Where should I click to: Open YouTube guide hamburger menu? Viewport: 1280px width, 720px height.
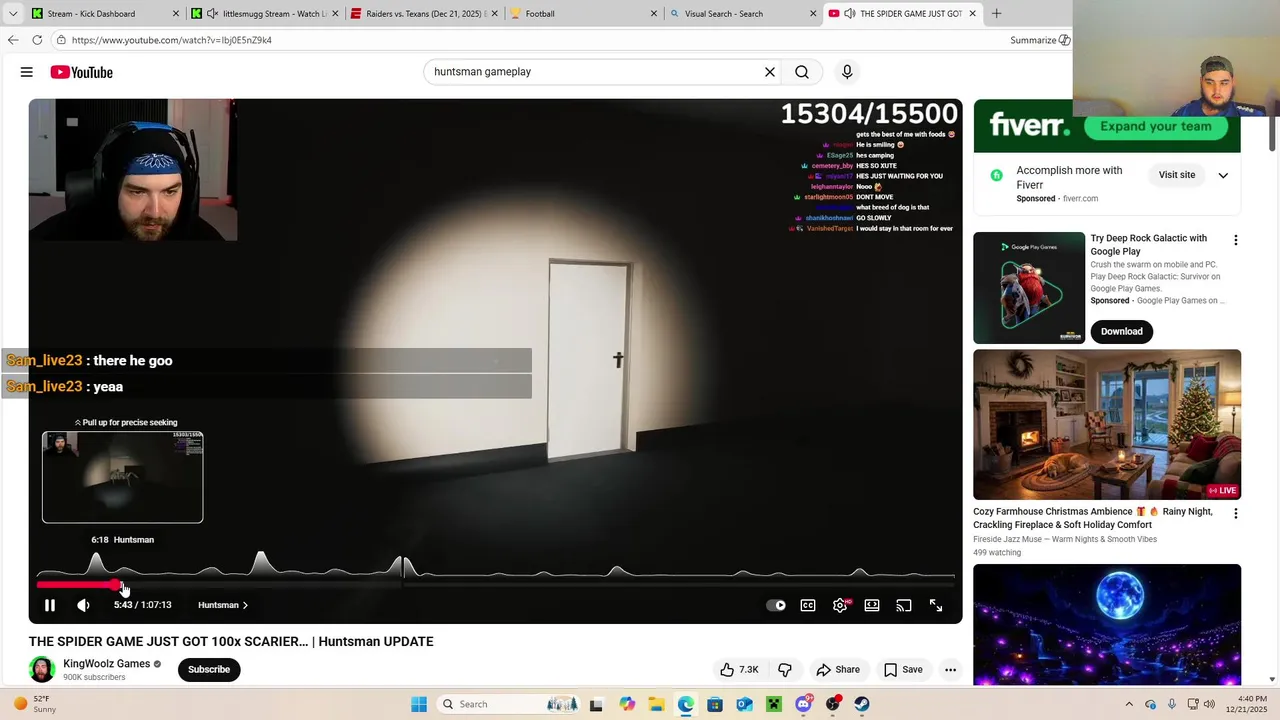pos(27,72)
